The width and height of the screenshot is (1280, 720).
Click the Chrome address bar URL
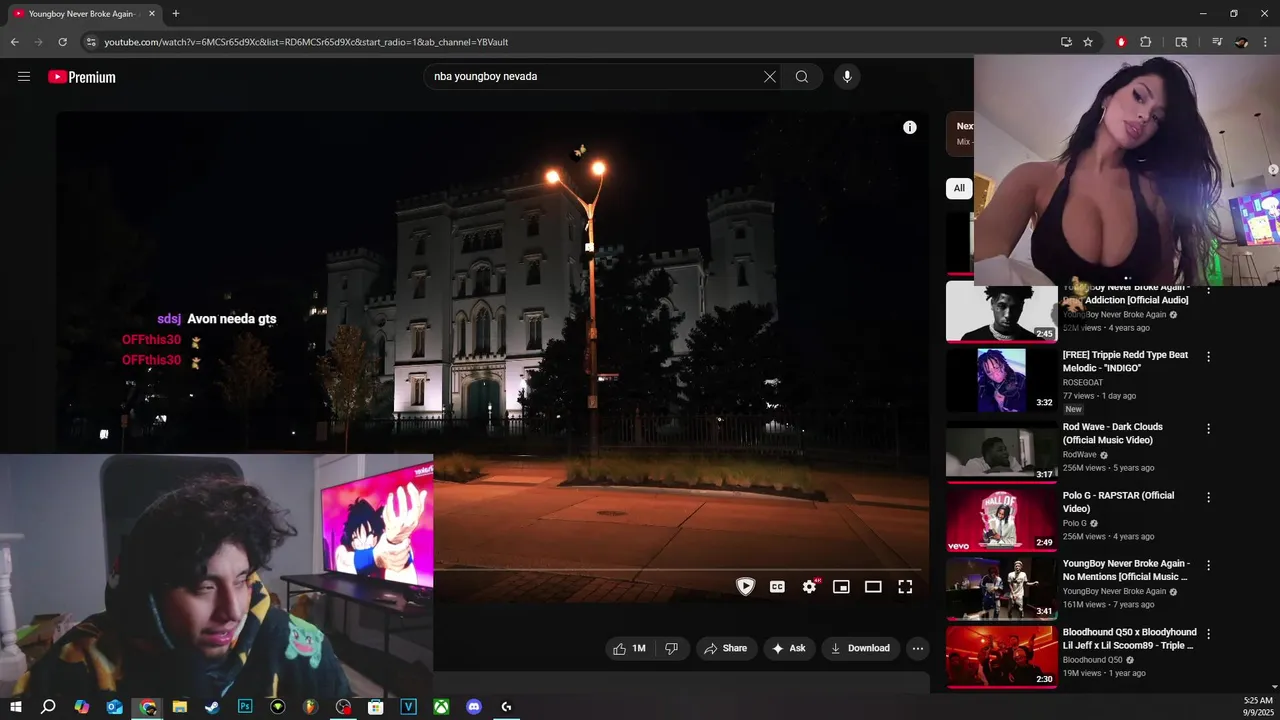306,42
